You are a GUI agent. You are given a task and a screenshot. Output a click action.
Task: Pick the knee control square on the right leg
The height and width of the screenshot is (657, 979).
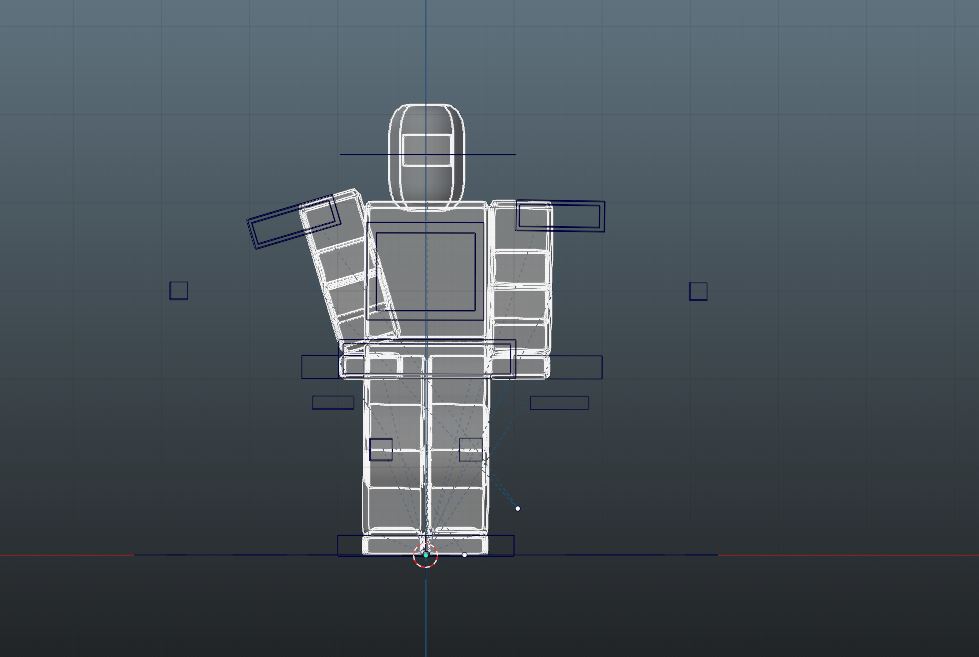(x=471, y=450)
